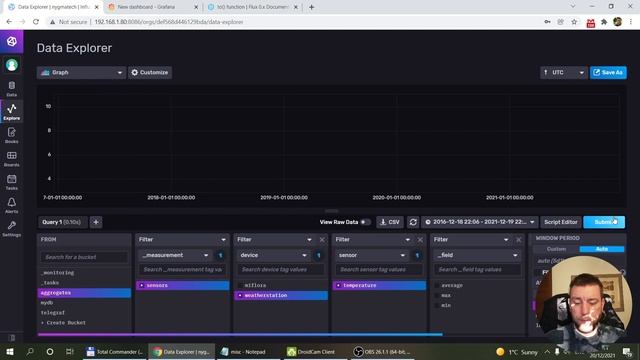The width and height of the screenshot is (640, 360).
Task: Open Alerts bell in sidebar
Action: point(11,205)
